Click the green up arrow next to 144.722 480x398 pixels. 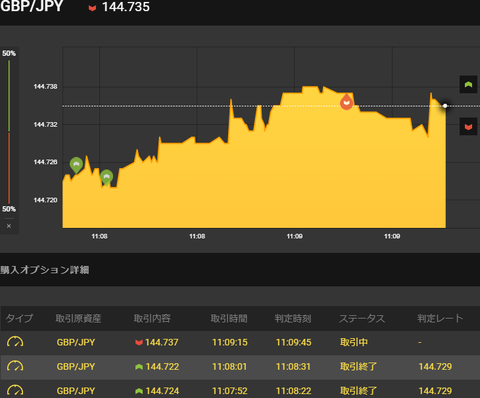click(x=139, y=367)
